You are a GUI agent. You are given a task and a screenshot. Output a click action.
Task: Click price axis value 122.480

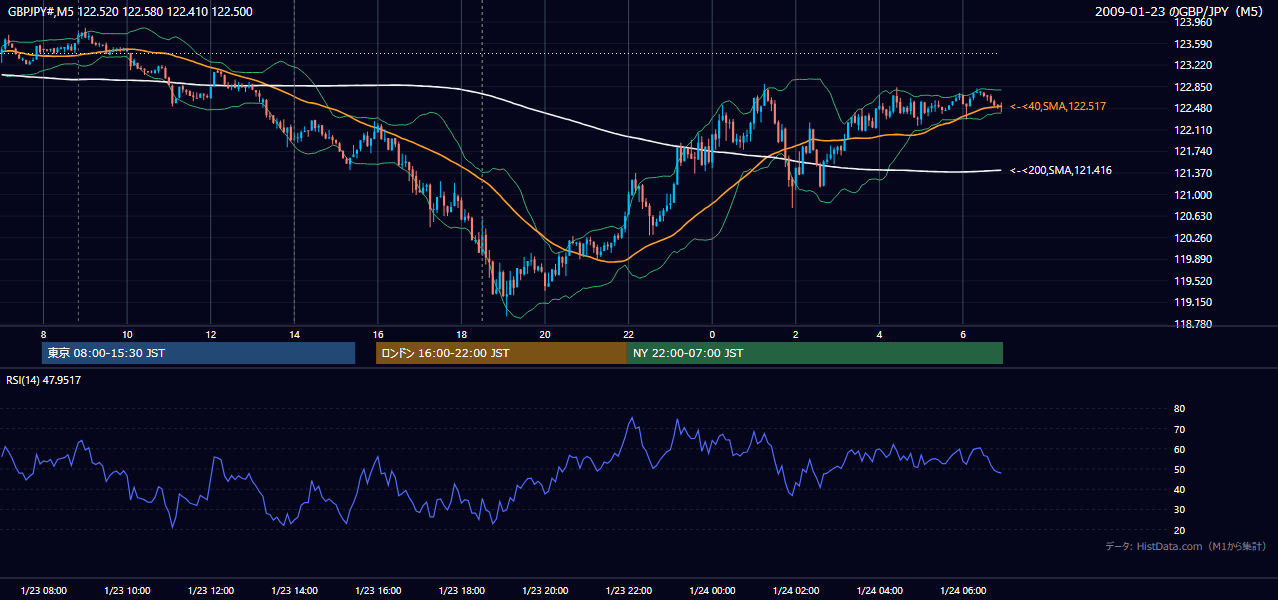1192,108
